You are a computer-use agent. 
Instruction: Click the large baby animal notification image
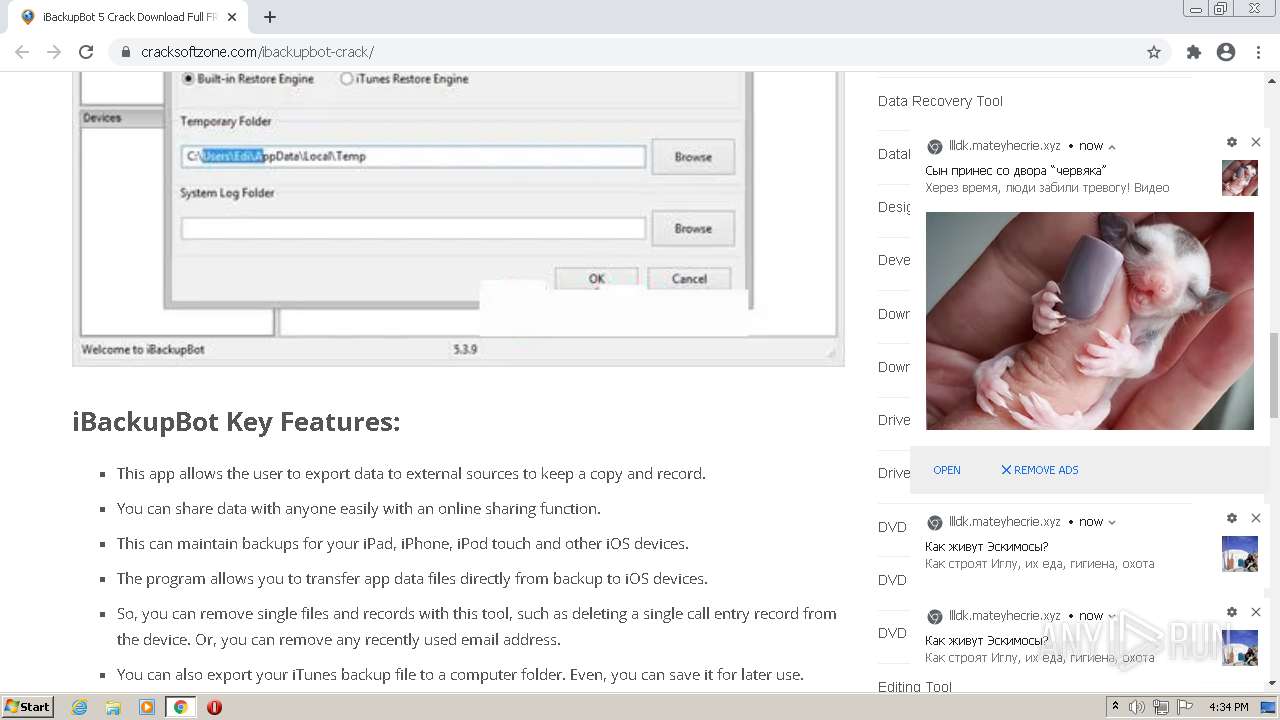[x=1090, y=321]
